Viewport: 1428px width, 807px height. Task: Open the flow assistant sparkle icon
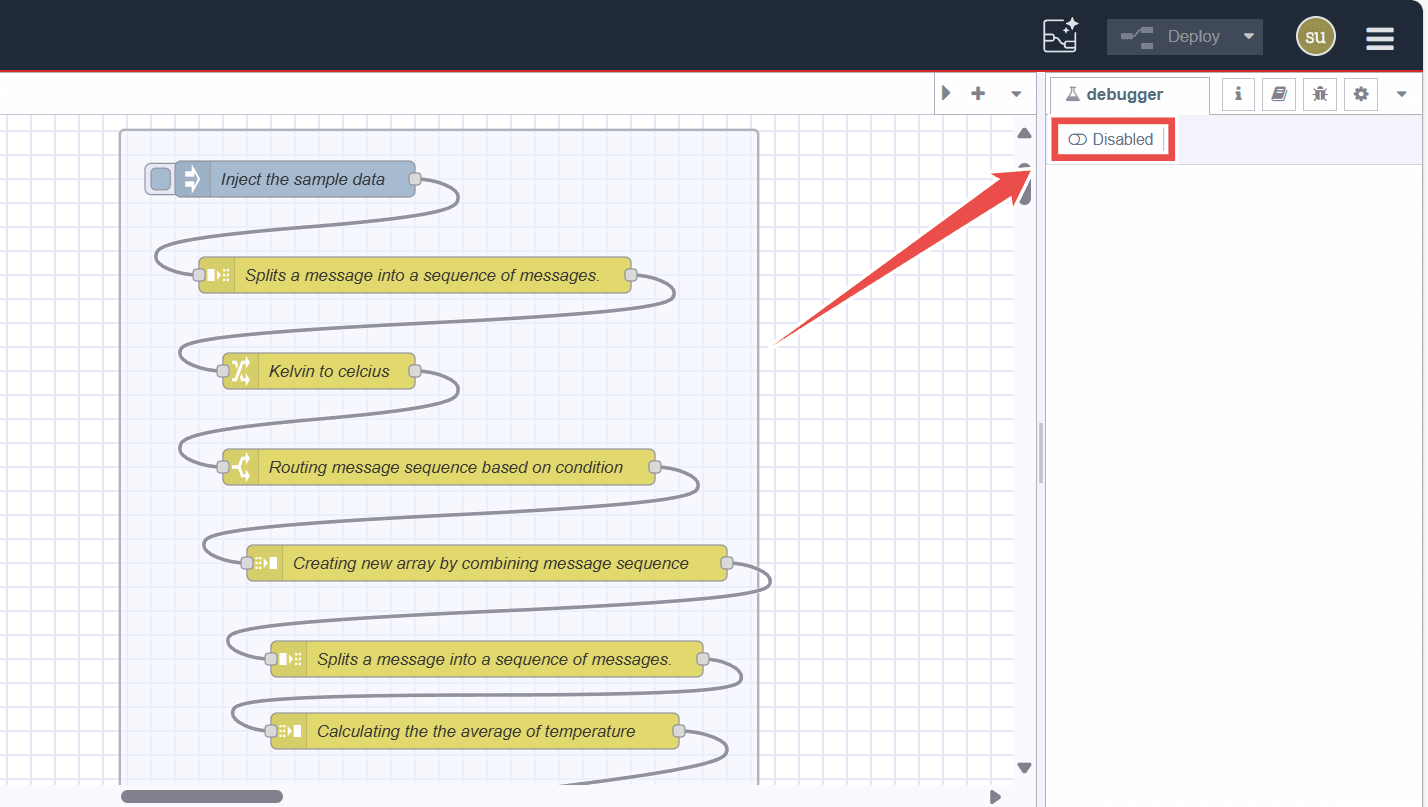[x=1059, y=35]
